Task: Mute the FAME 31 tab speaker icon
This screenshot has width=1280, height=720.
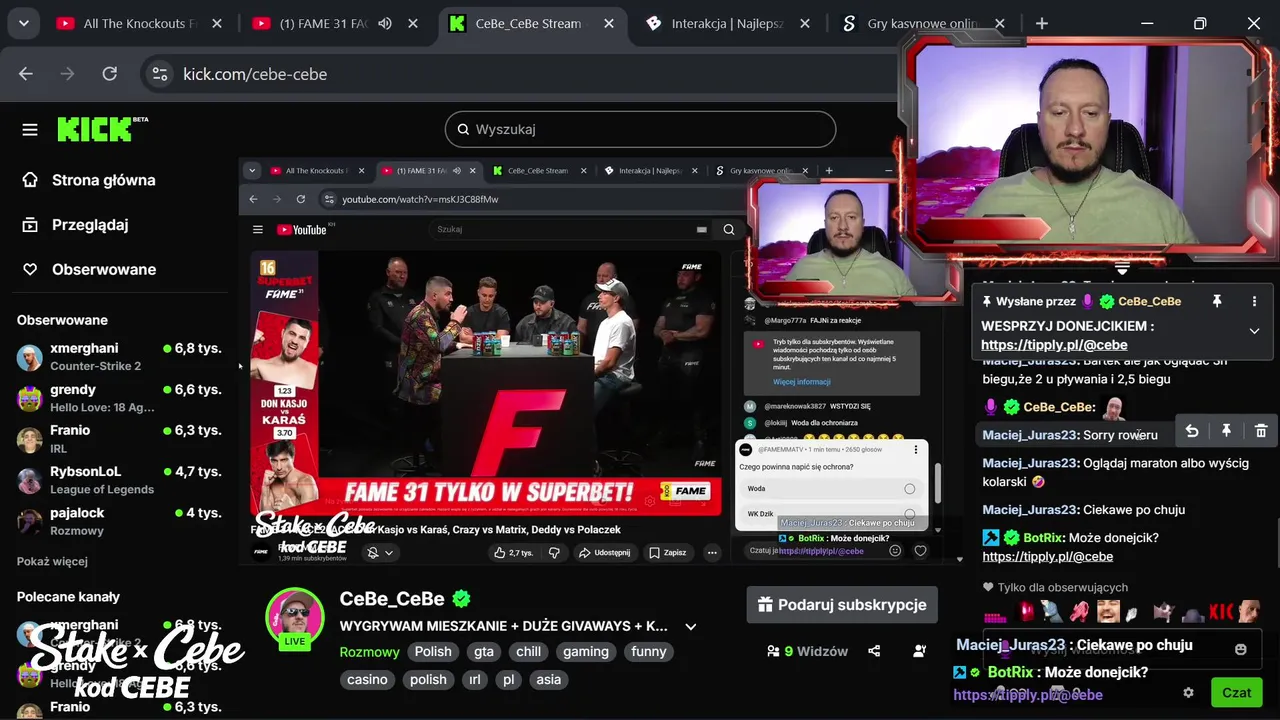Action: click(x=385, y=23)
